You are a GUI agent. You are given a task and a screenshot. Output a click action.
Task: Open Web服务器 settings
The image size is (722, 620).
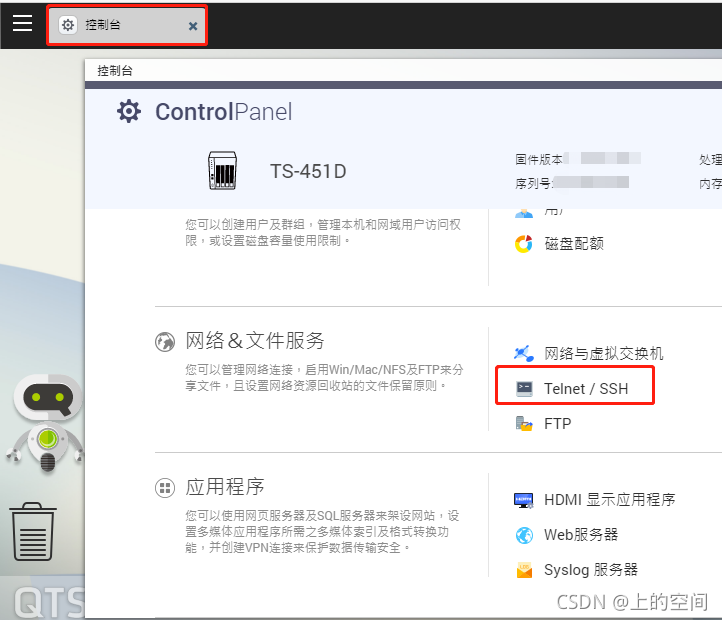pos(581,535)
